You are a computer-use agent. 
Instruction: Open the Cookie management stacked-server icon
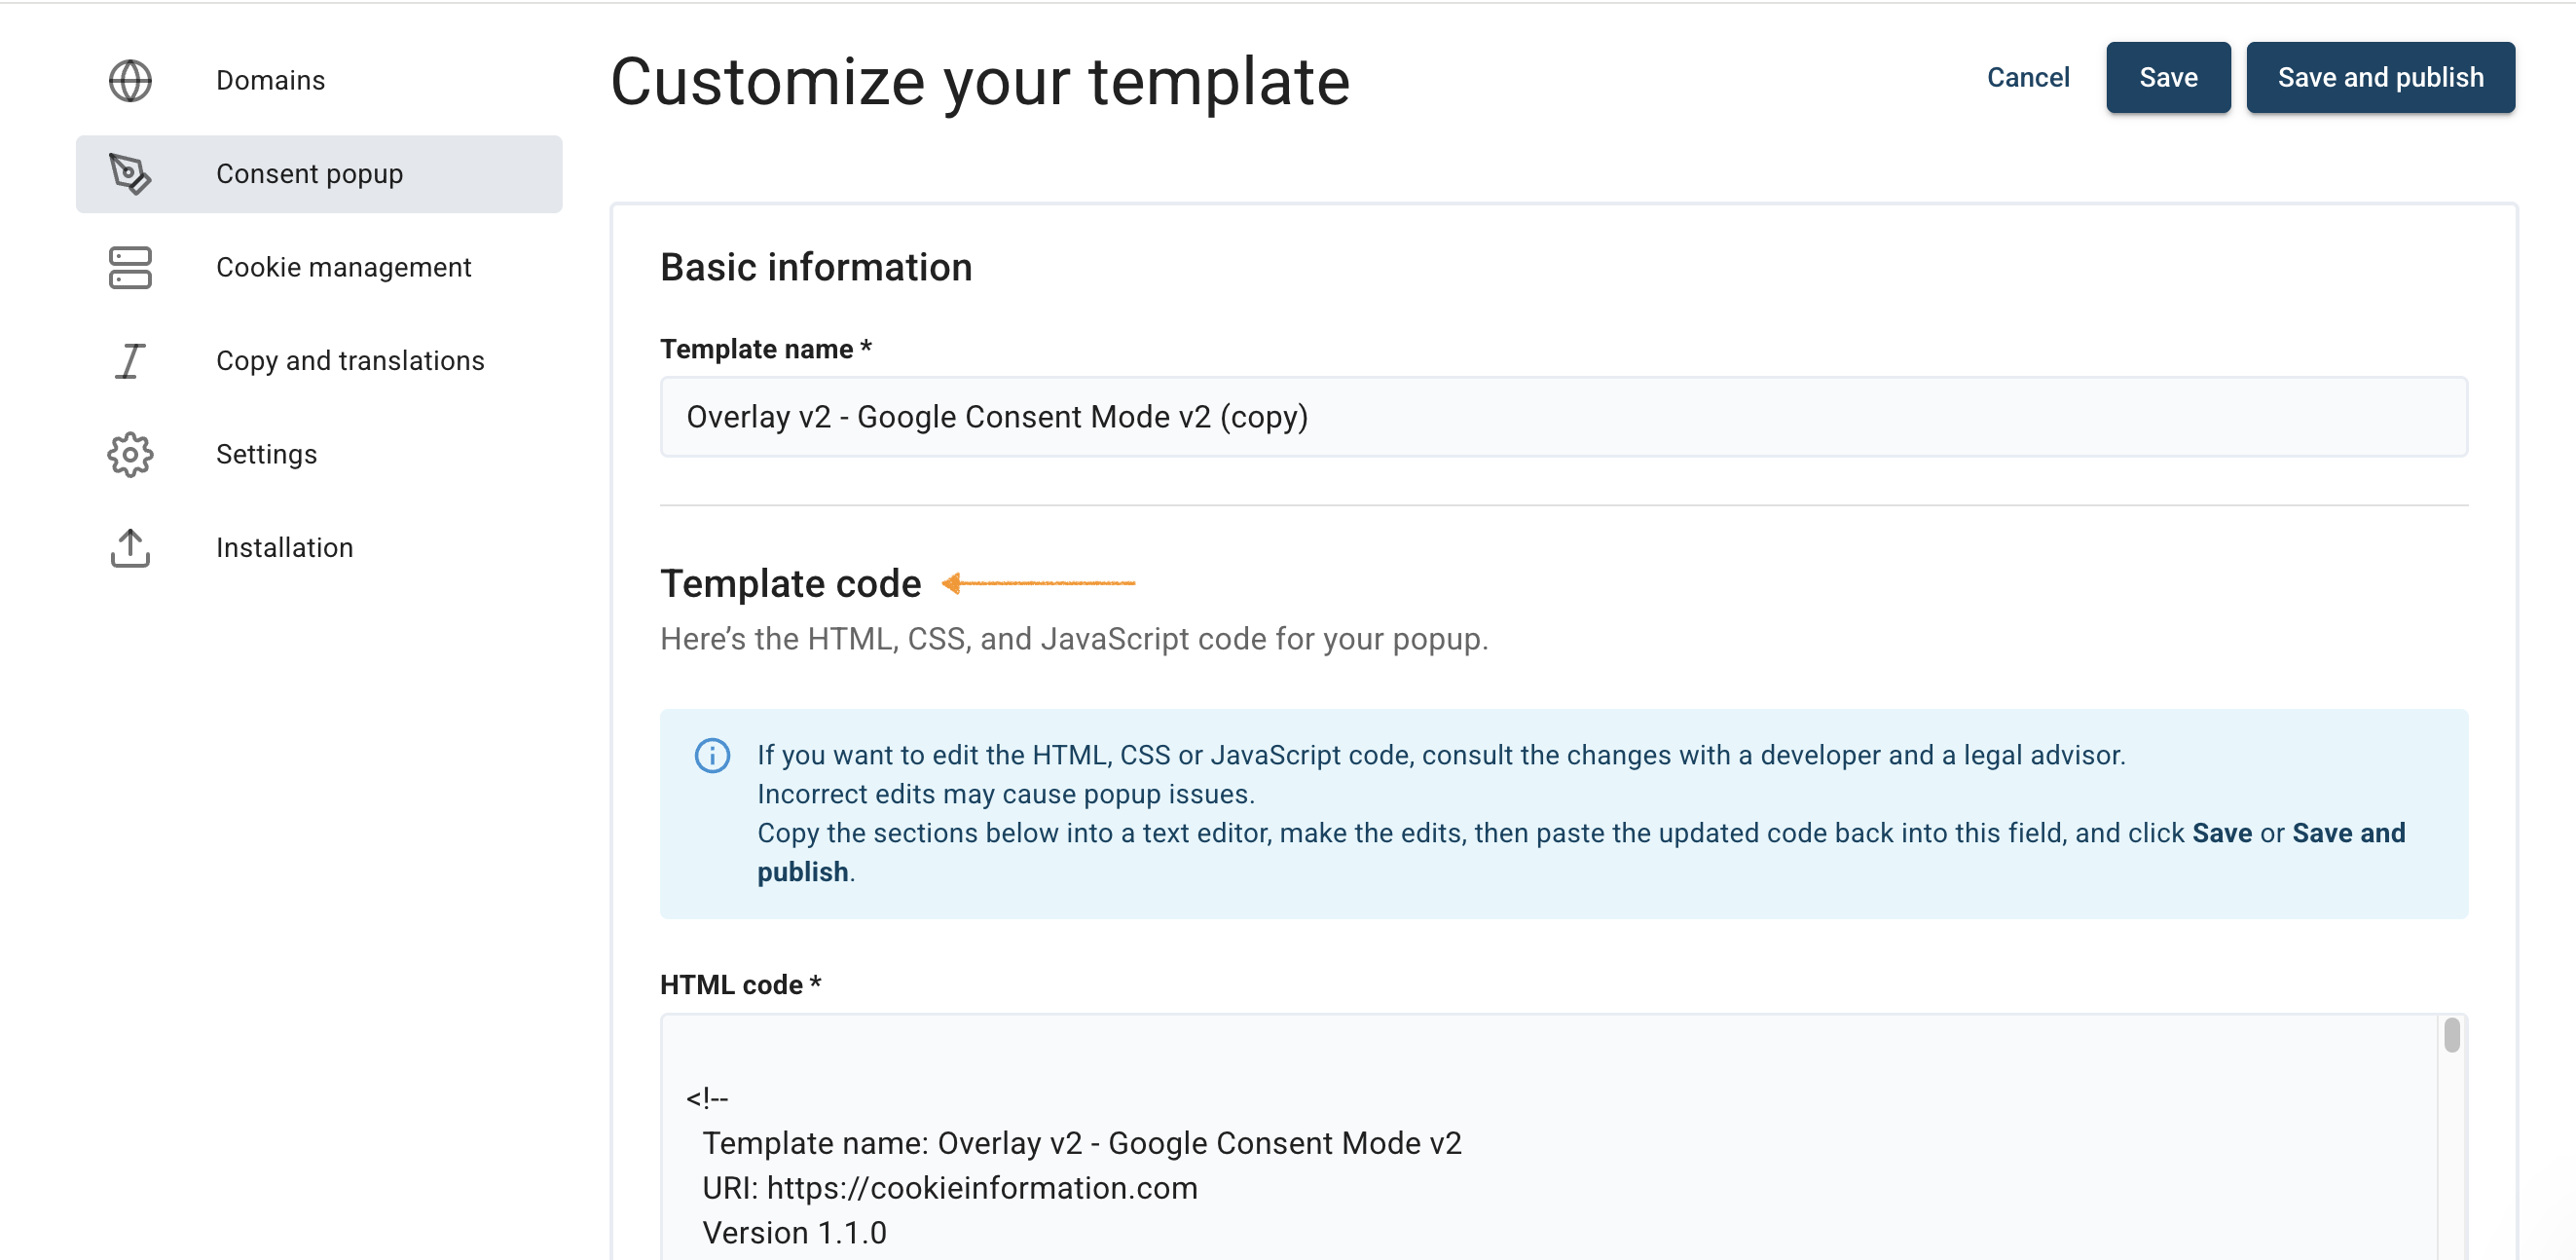[x=130, y=267]
